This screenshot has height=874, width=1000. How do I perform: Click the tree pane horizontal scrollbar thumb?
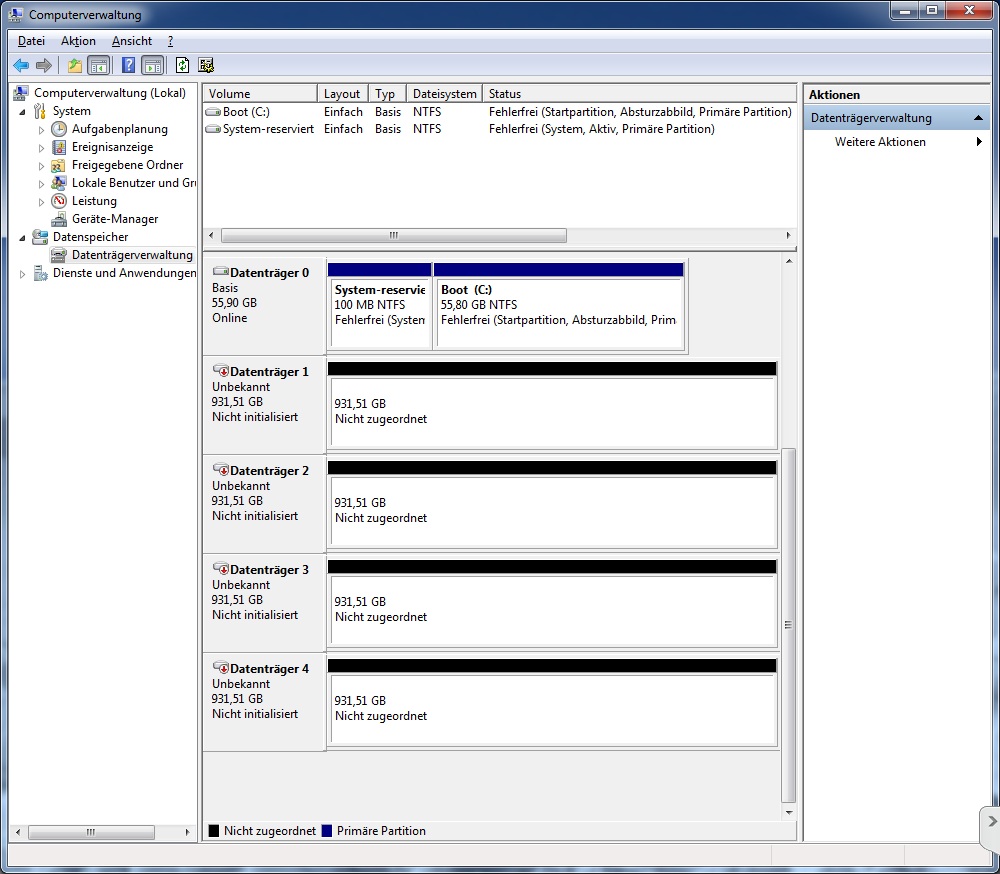point(91,832)
